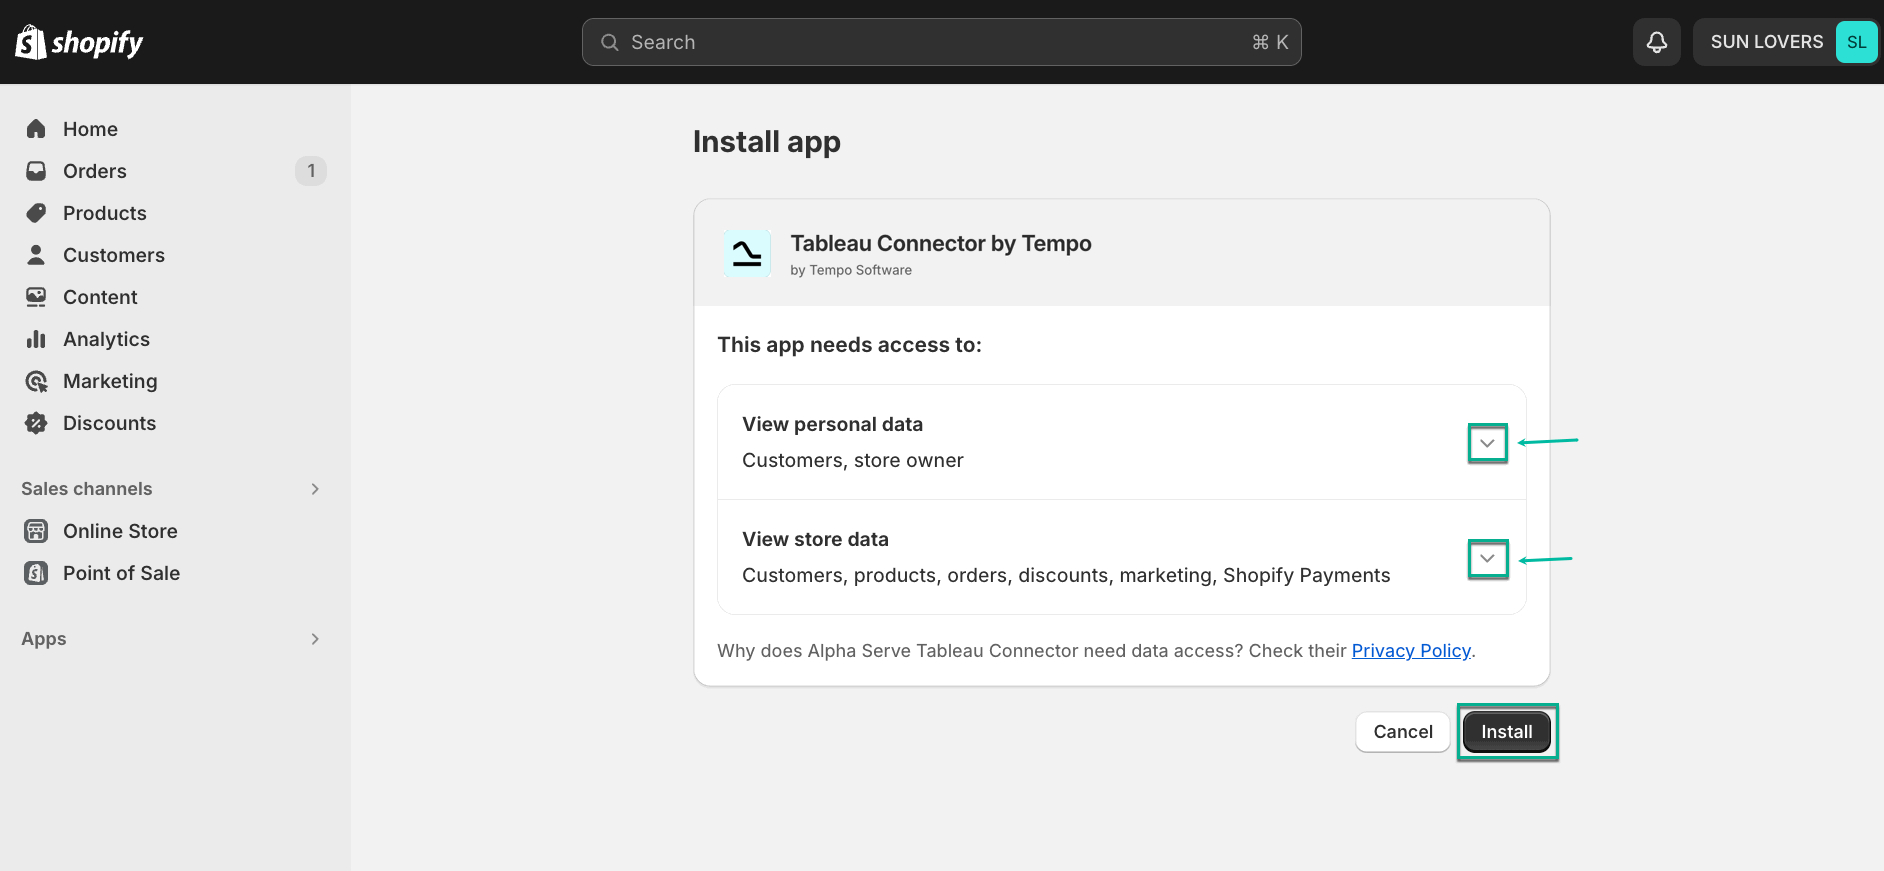The image size is (1884, 871).
Task: Click the Install button
Action: click(x=1507, y=731)
